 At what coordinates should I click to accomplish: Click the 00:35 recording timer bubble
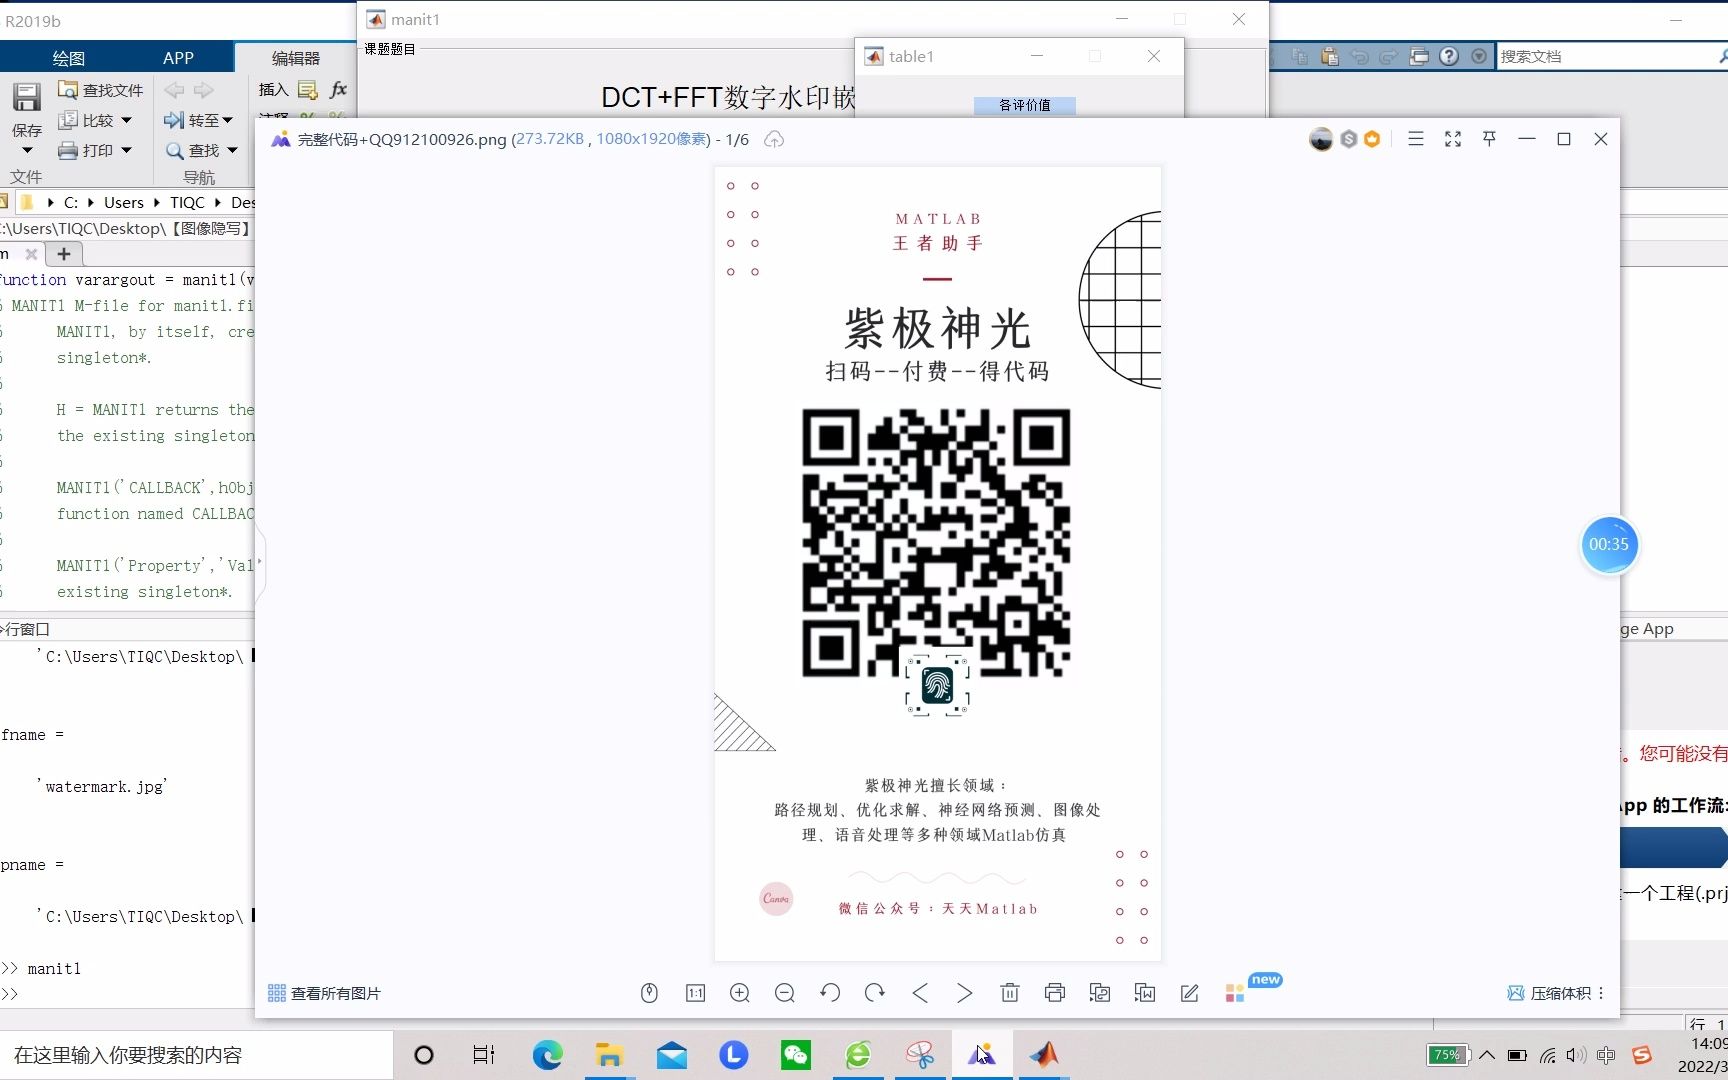click(x=1609, y=544)
